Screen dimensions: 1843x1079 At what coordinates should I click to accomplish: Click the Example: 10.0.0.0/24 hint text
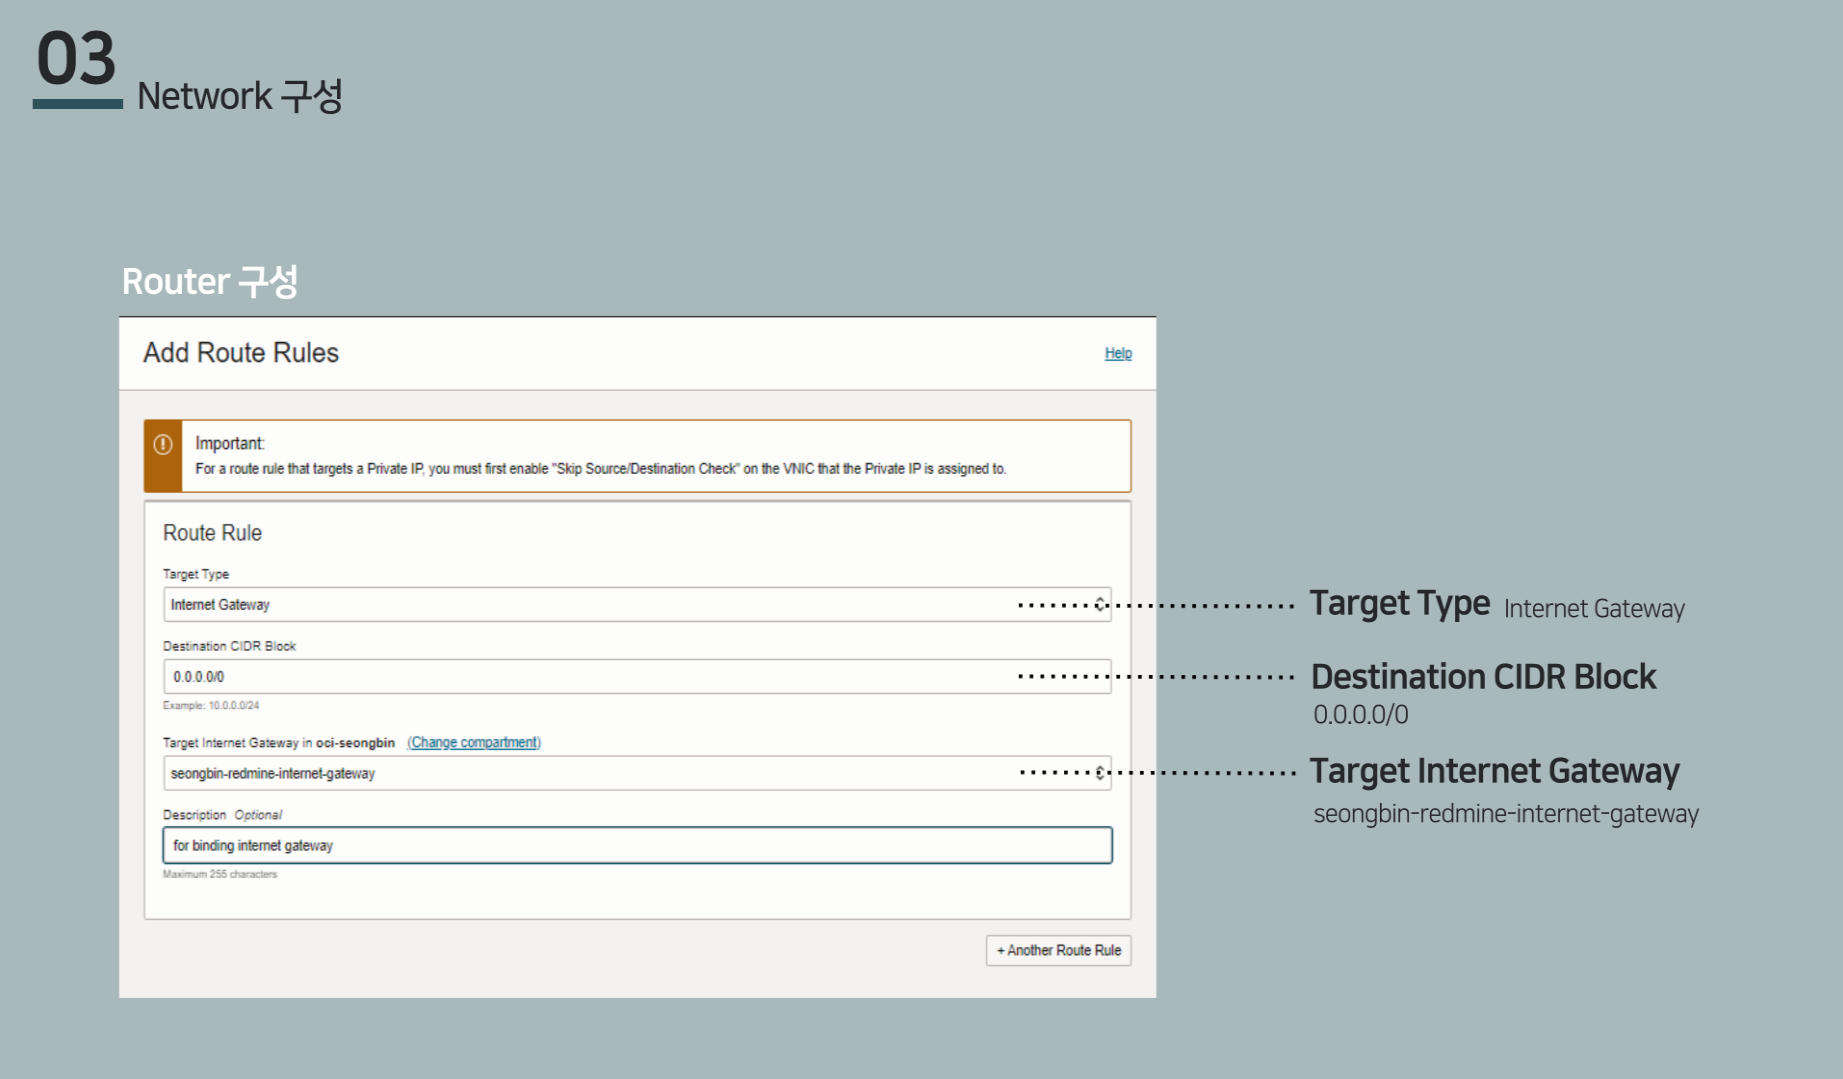click(211, 706)
